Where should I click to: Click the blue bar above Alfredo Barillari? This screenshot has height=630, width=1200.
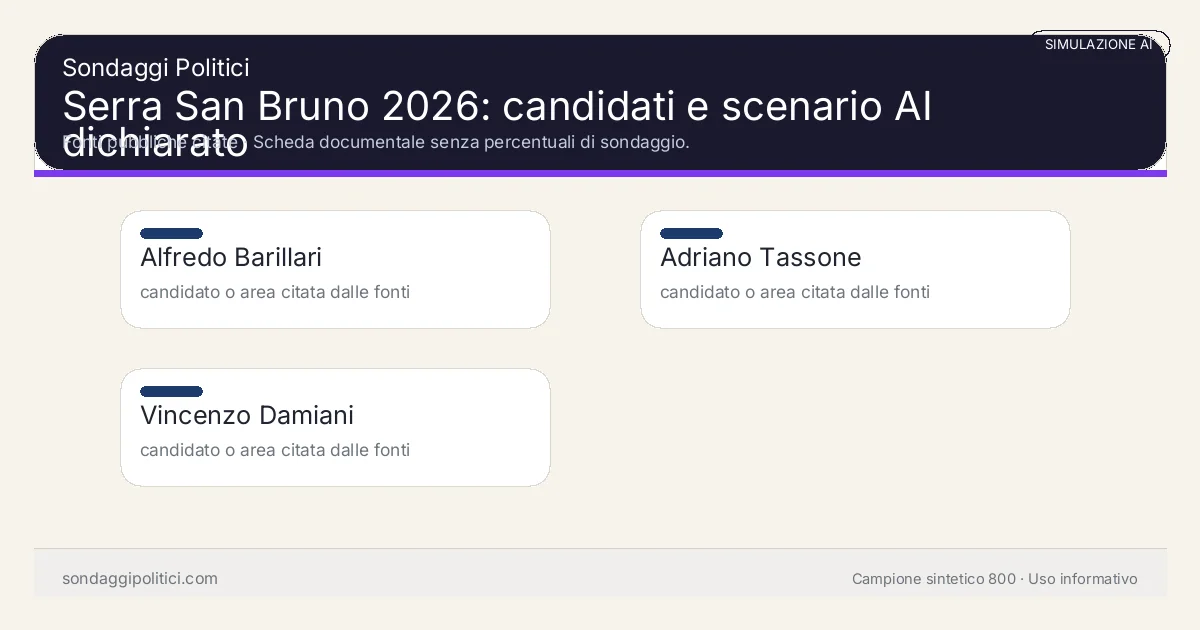click(x=171, y=233)
